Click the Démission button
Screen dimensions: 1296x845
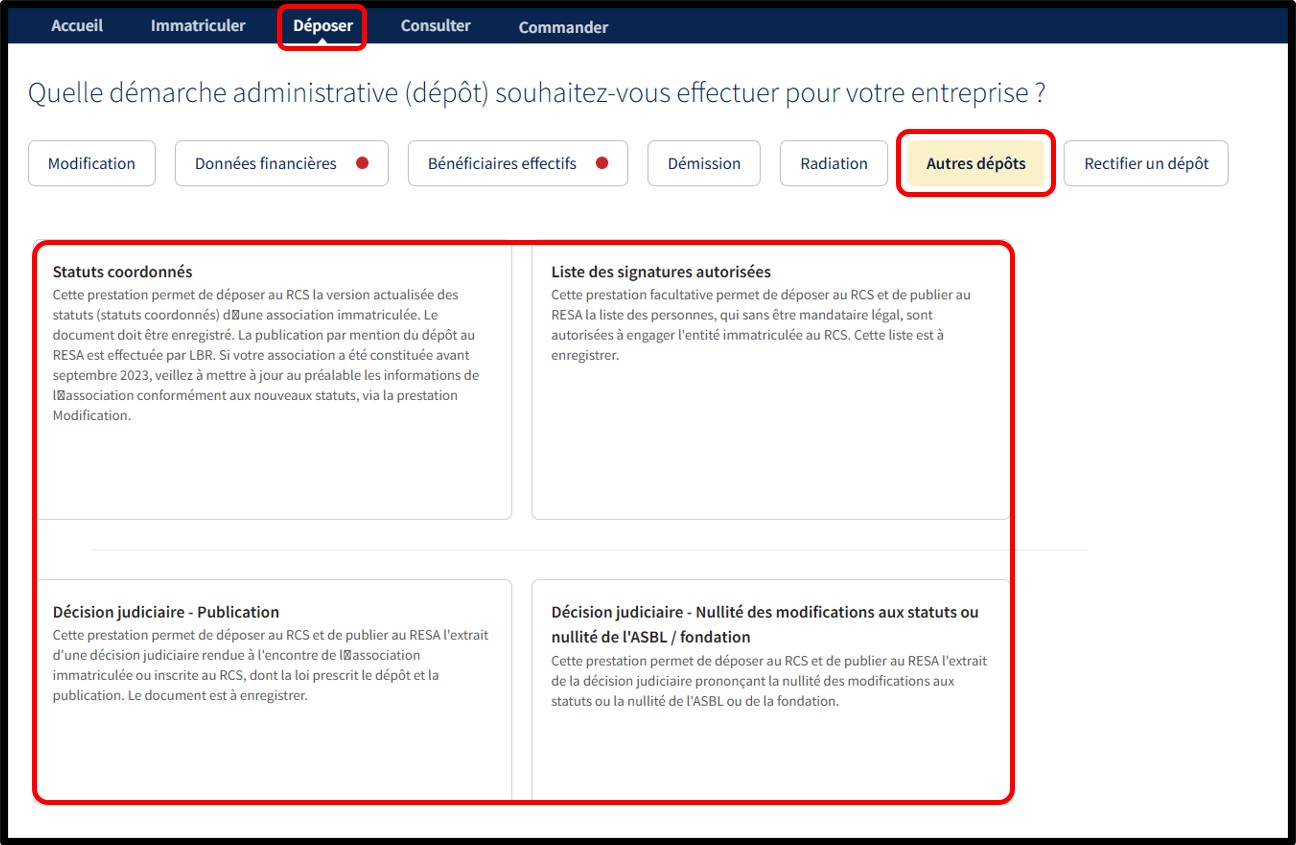pyautogui.click(x=704, y=163)
